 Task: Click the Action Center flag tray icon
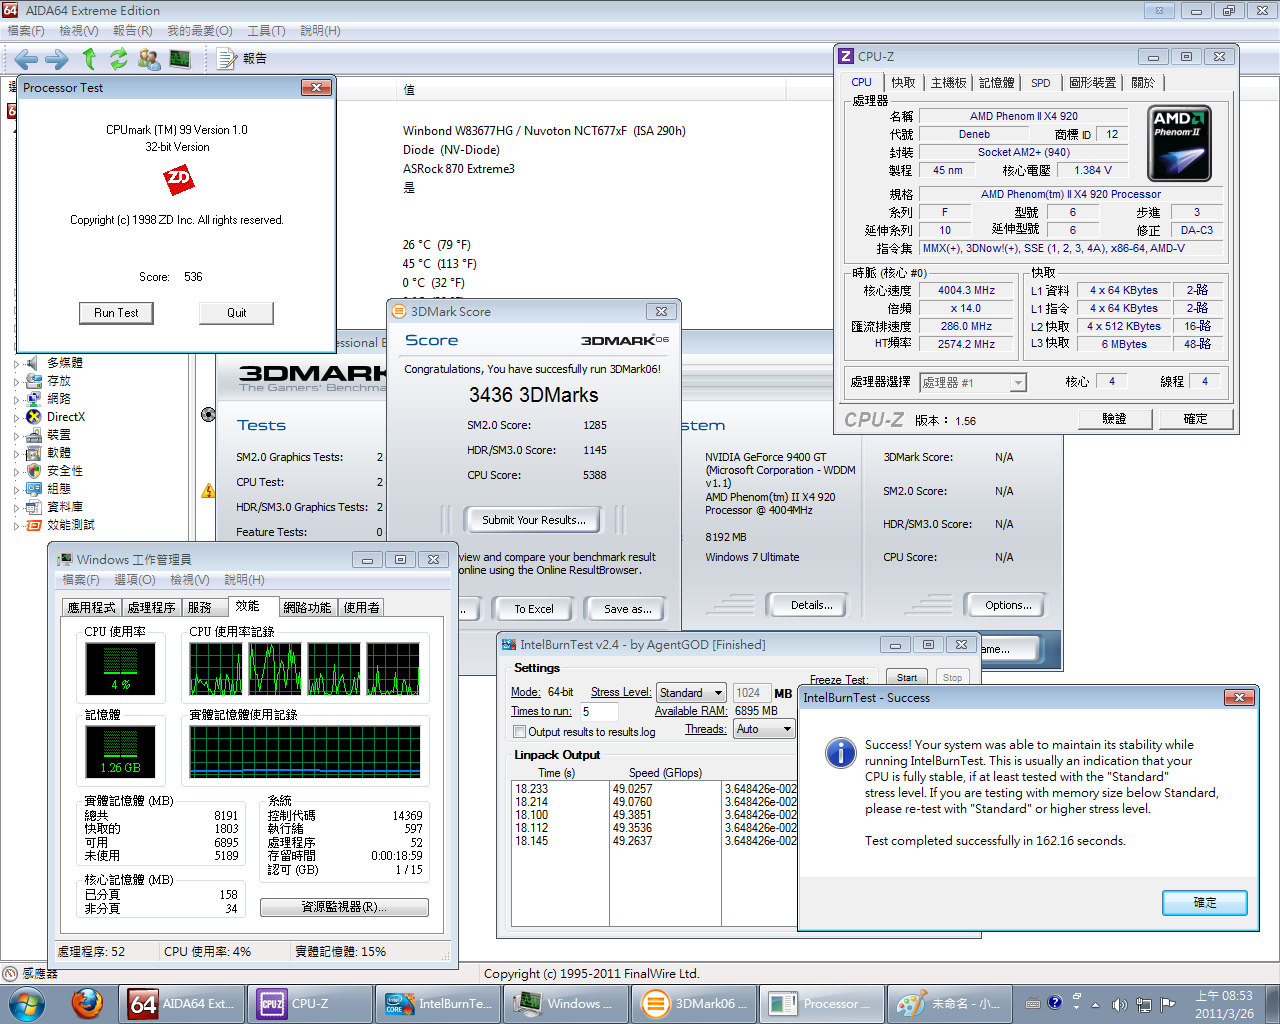(x=1165, y=1004)
